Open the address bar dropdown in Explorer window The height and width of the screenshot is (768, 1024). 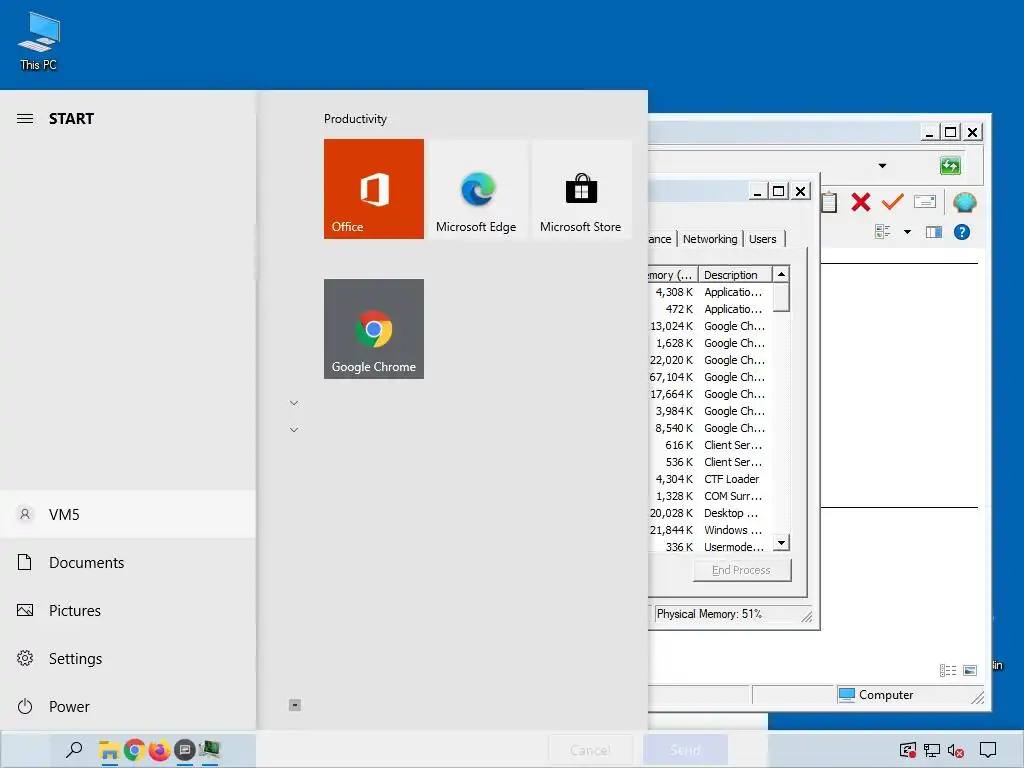click(882, 165)
